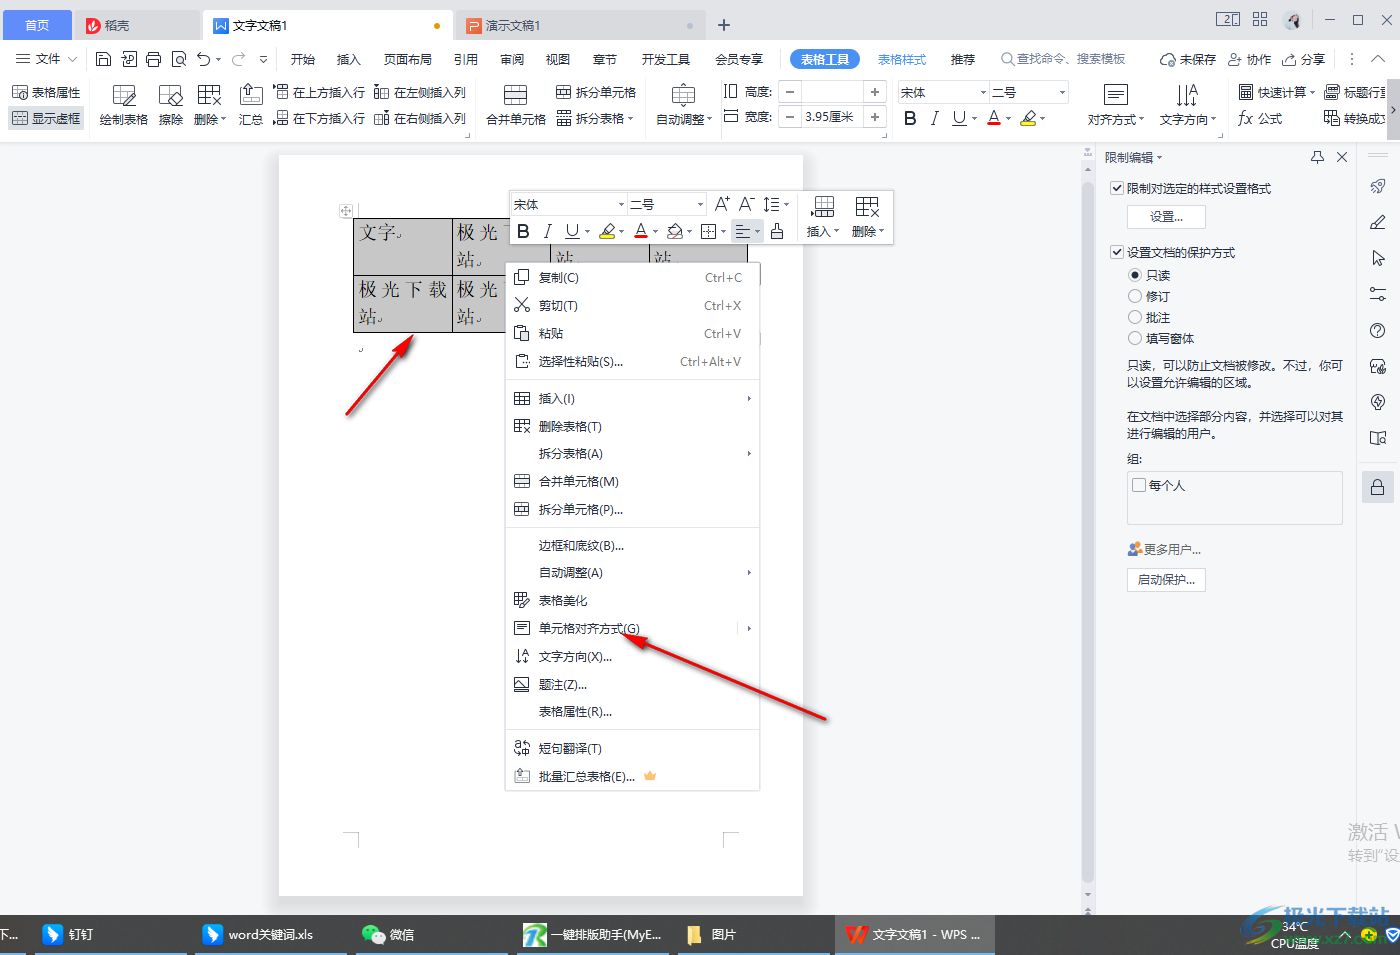The width and height of the screenshot is (1400, 955).
Task: Click 在右侧插入列 insert column right
Action: pyautogui.click(x=420, y=118)
